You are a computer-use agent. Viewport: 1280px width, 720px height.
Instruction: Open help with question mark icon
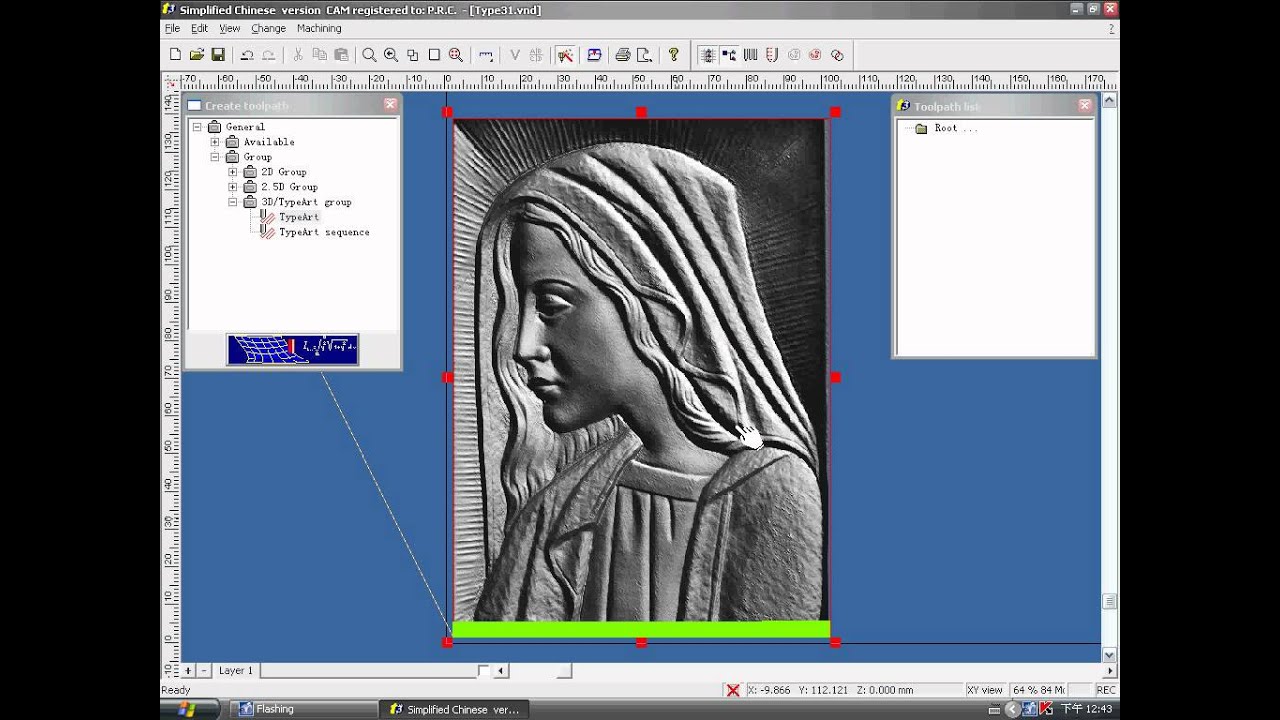click(x=673, y=55)
